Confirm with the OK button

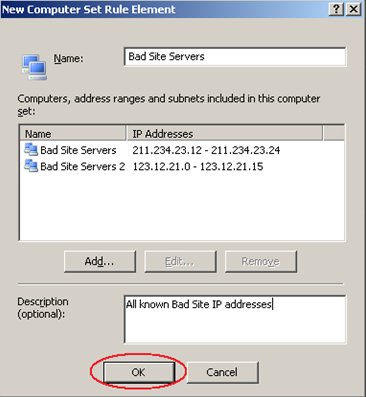tap(139, 372)
